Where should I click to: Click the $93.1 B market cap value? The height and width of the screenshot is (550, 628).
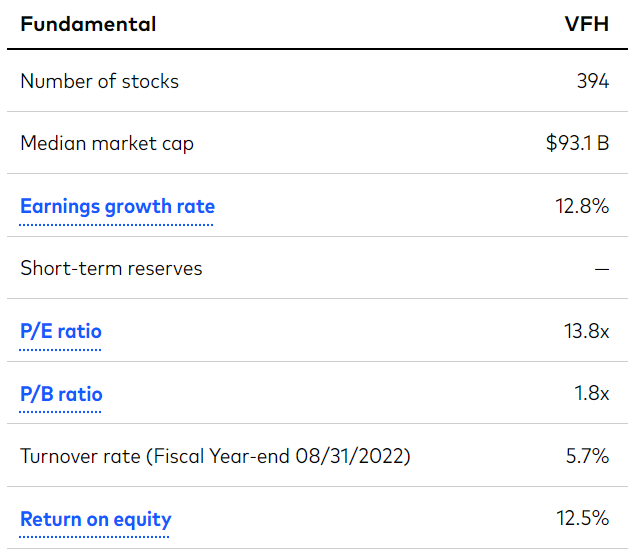click(x=571, y=143)
